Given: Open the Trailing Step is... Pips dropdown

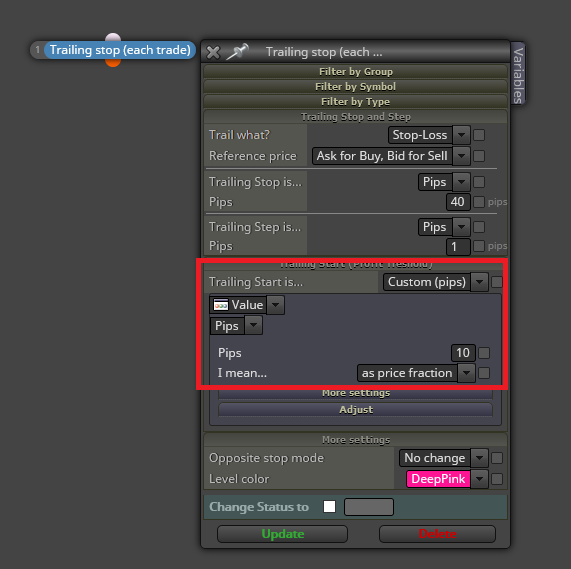Looking at the screenshot, I should point(444,227).
